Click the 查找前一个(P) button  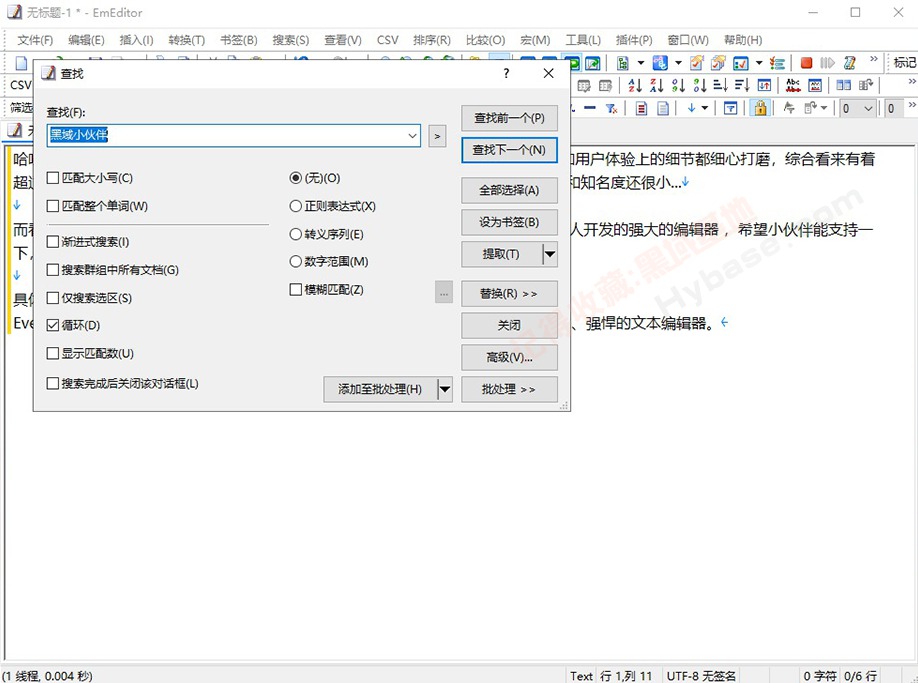click(x=509, y=118)
